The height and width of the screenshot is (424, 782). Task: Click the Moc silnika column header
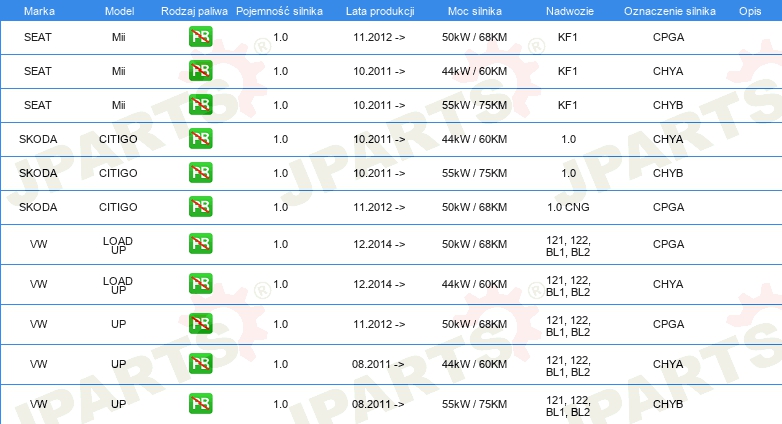[x=475, y=11]
